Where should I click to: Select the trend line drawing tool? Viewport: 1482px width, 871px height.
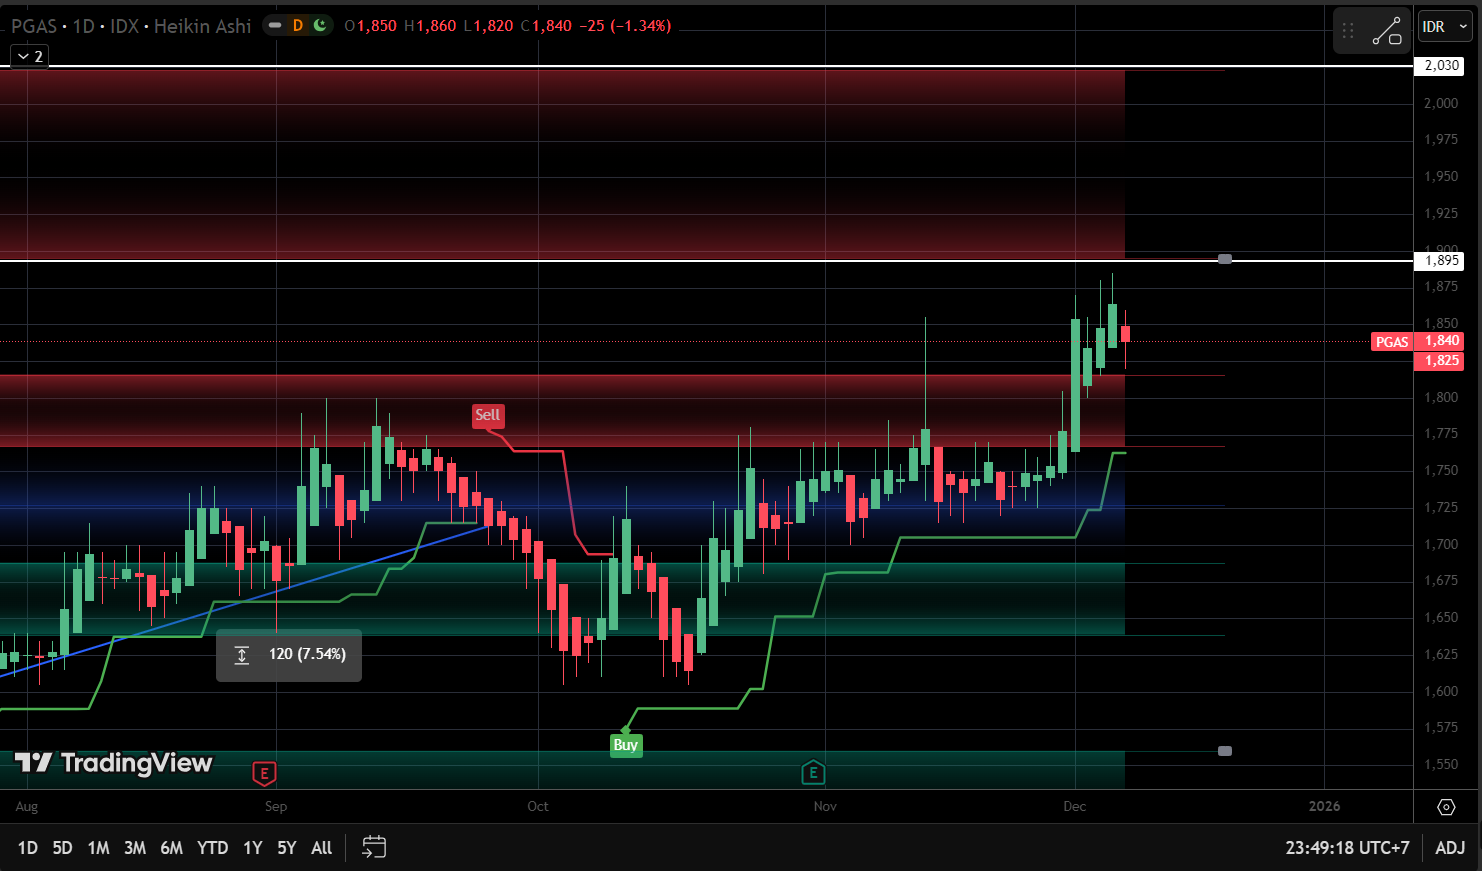pos(1386,31)
